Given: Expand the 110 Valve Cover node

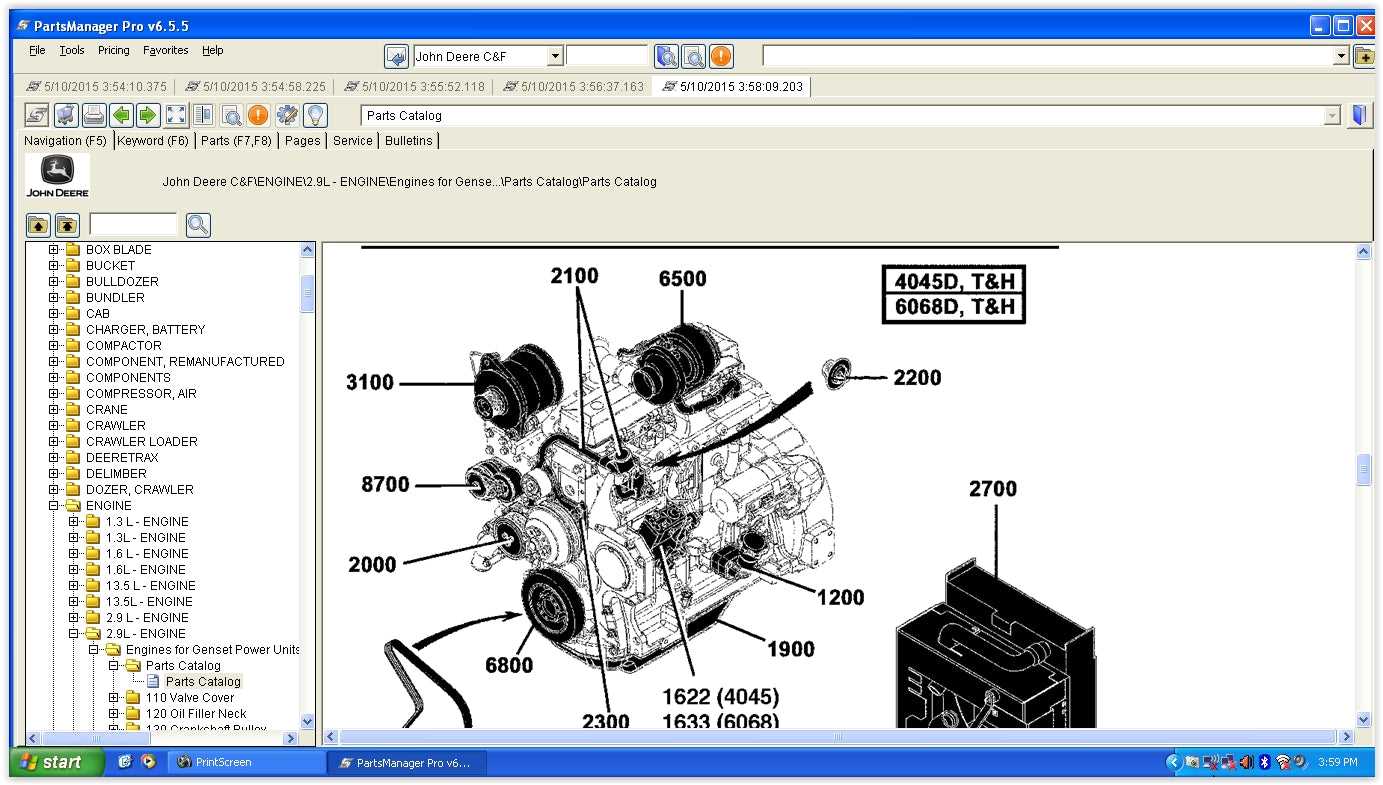Looking at the screenshot, I should pyautogui.click(x=114, y=698).
